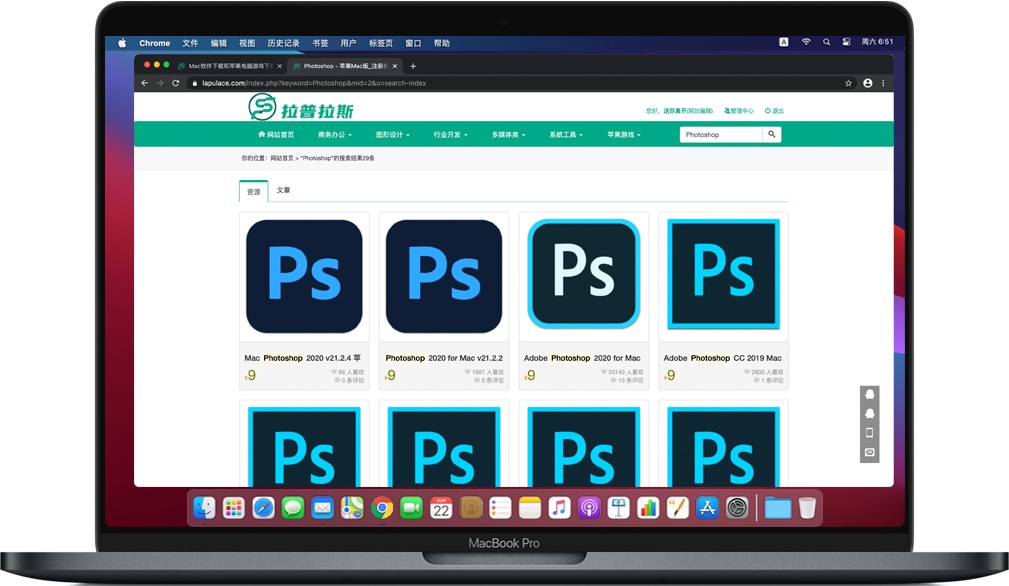Open the Adobe Photoshop CC 2019 thumbnail
The image size is (1009, 586).
[723, 275]
